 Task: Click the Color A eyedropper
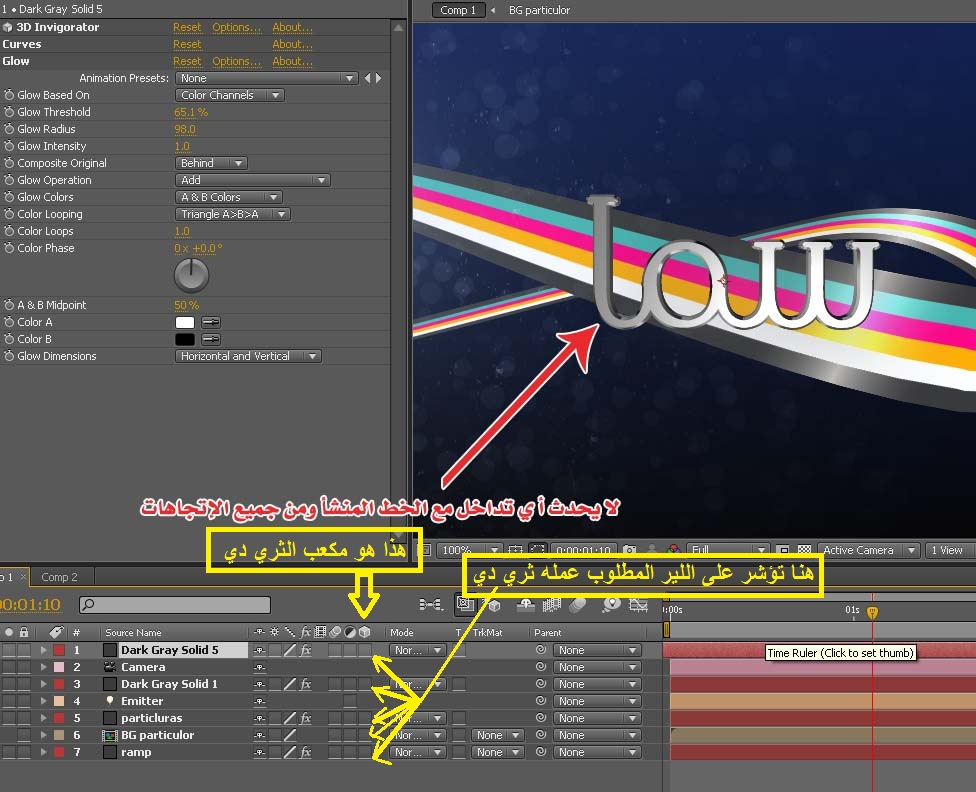point(211,323)
